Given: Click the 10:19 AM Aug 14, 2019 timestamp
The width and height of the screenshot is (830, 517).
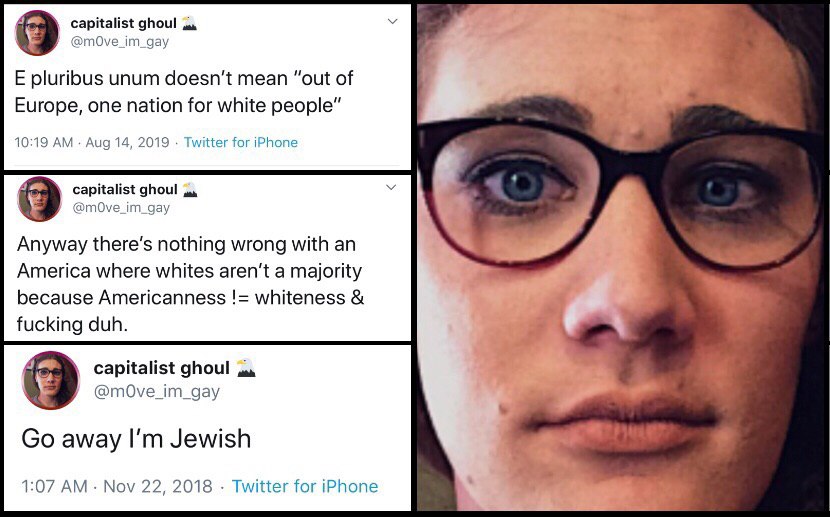Looking at the screenshot, I should (92, 142).
